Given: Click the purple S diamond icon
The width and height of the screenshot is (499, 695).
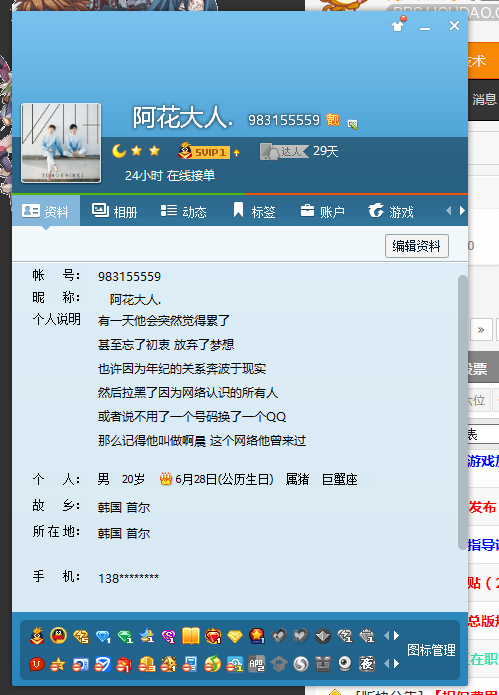Looking at the screenshot, I should pos(168,636).
